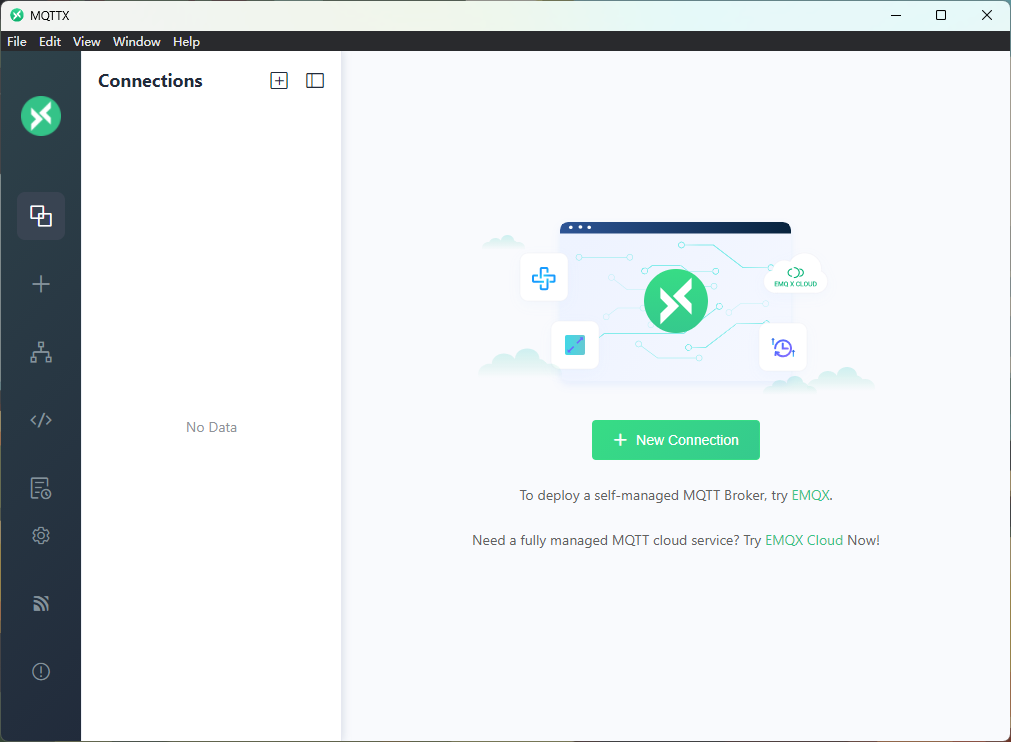This screenshot has width=1011, height=742.
Task: Click the plus icon in left sidebar
Action: coord(41,284)
